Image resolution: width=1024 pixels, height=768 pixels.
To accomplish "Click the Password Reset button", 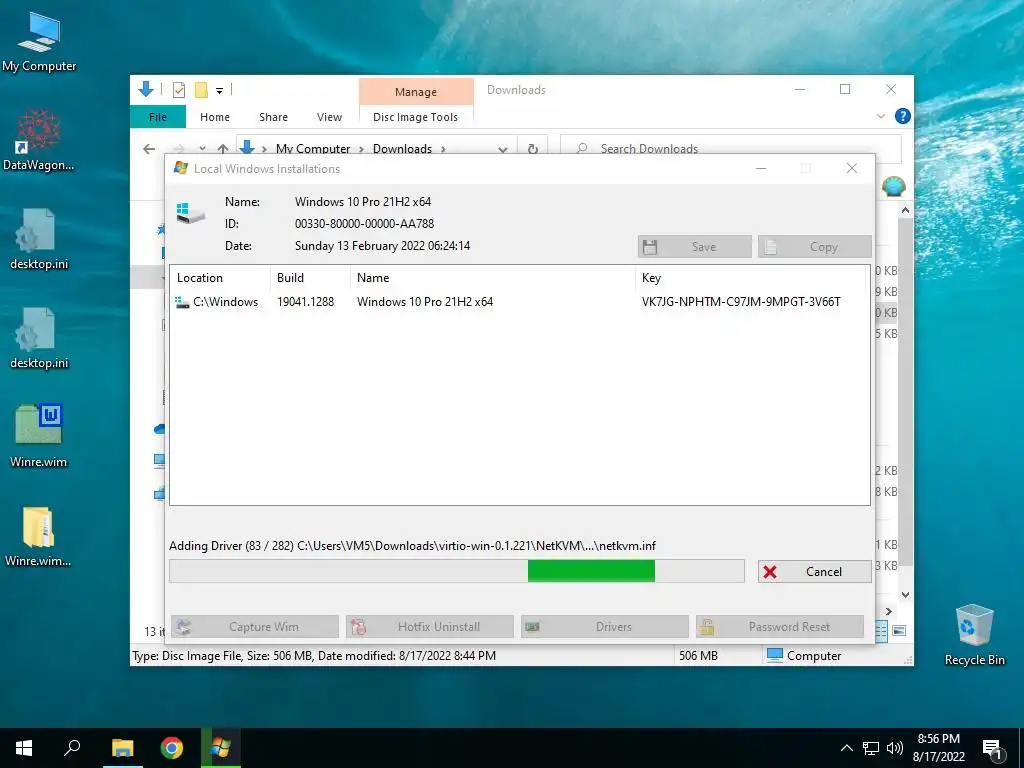I will 780,627.
